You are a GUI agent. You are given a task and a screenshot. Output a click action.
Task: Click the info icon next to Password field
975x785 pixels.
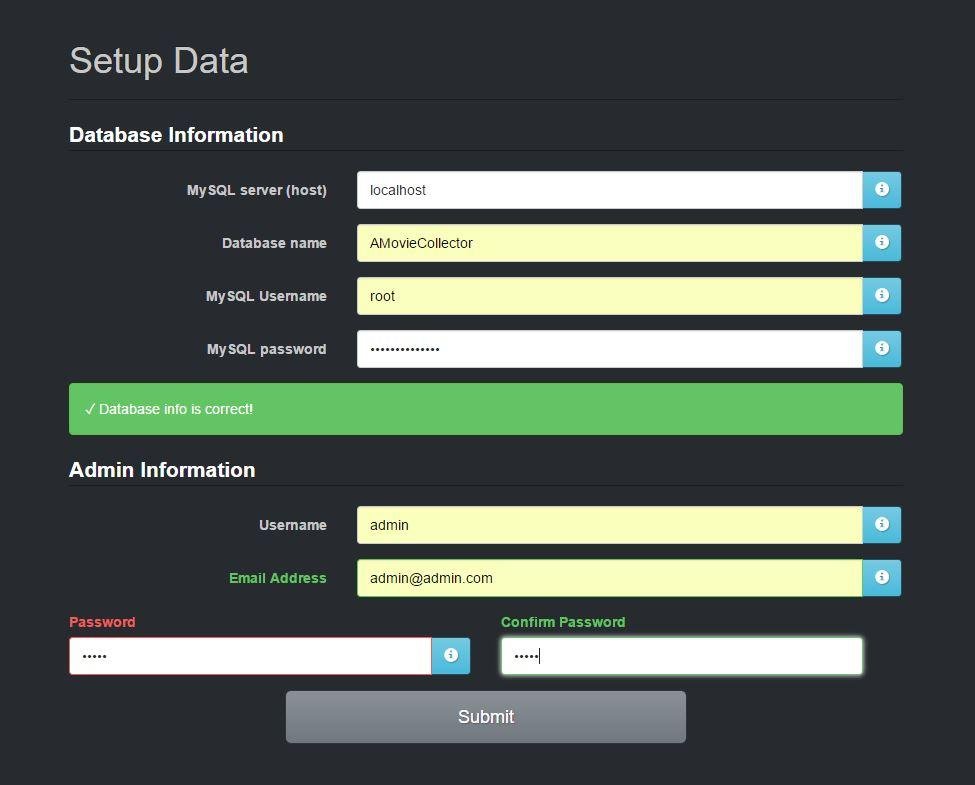[451, 655]
